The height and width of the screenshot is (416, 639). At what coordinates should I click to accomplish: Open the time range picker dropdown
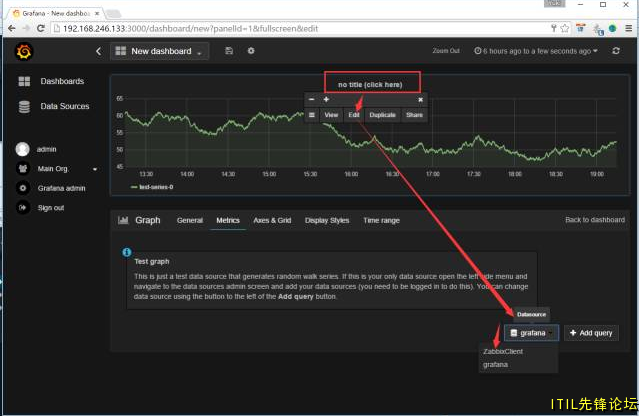[x=536, y=51]
